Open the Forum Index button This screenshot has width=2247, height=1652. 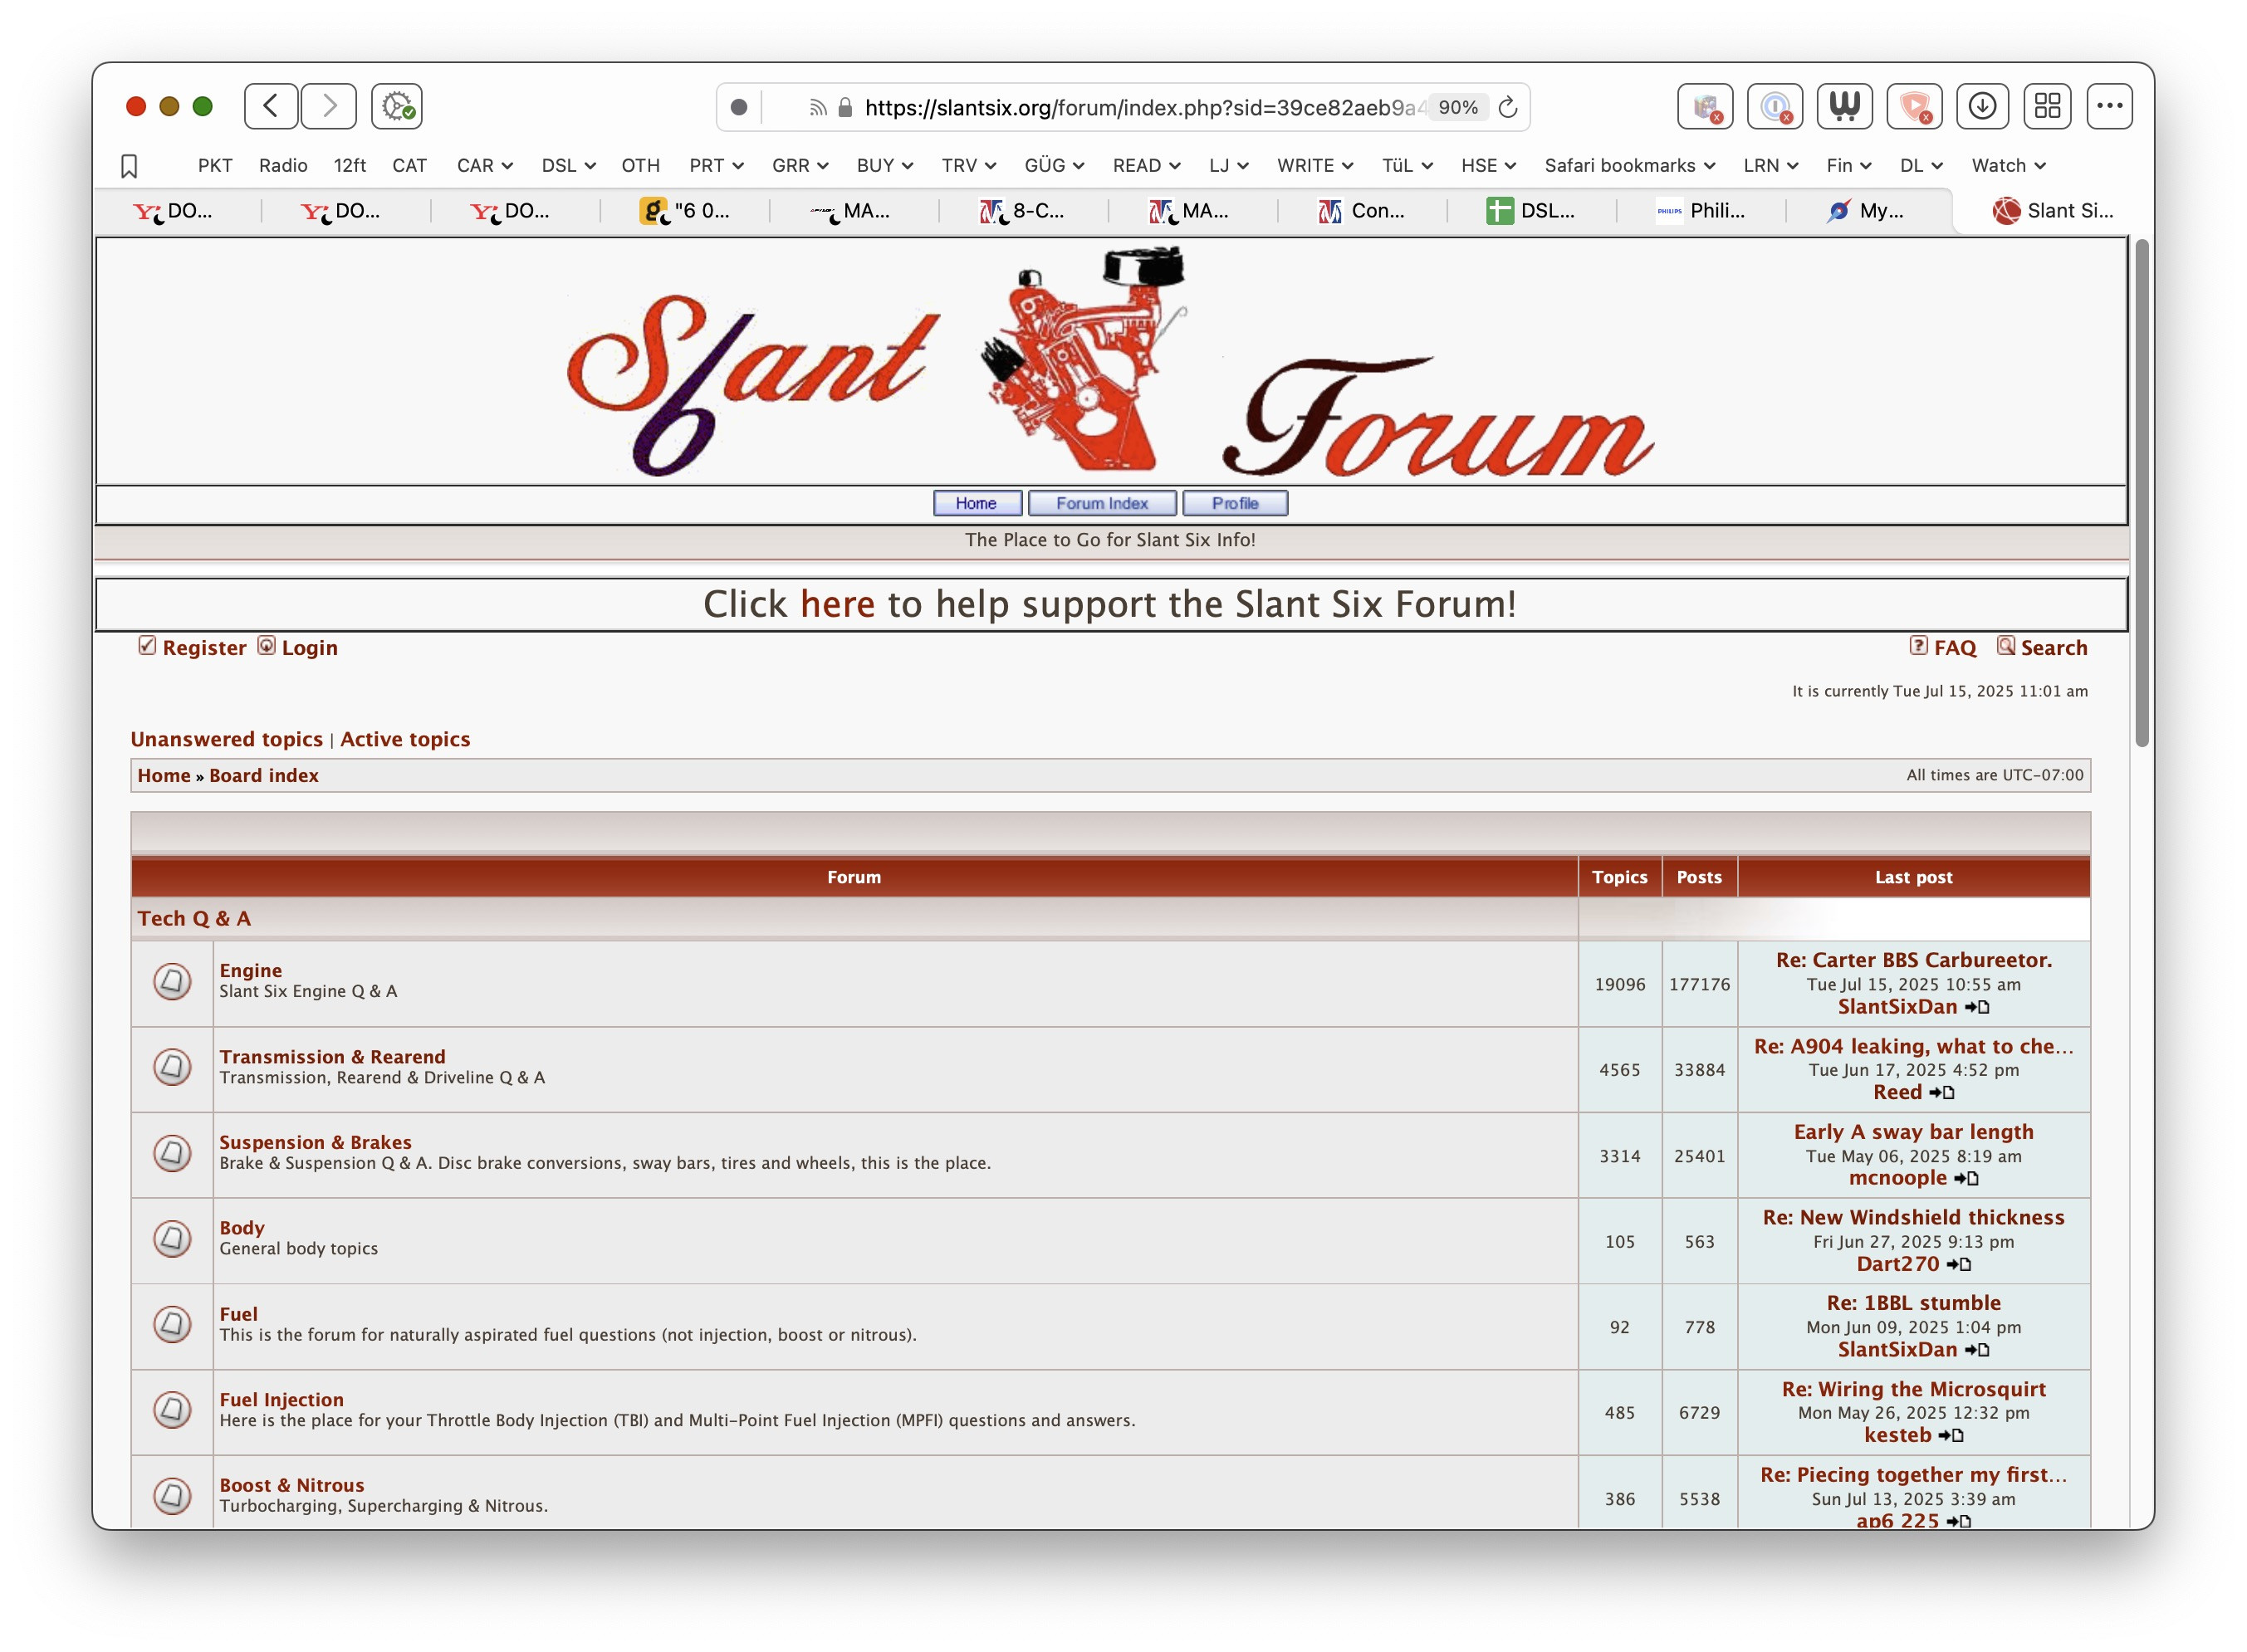click(1103, 503)
